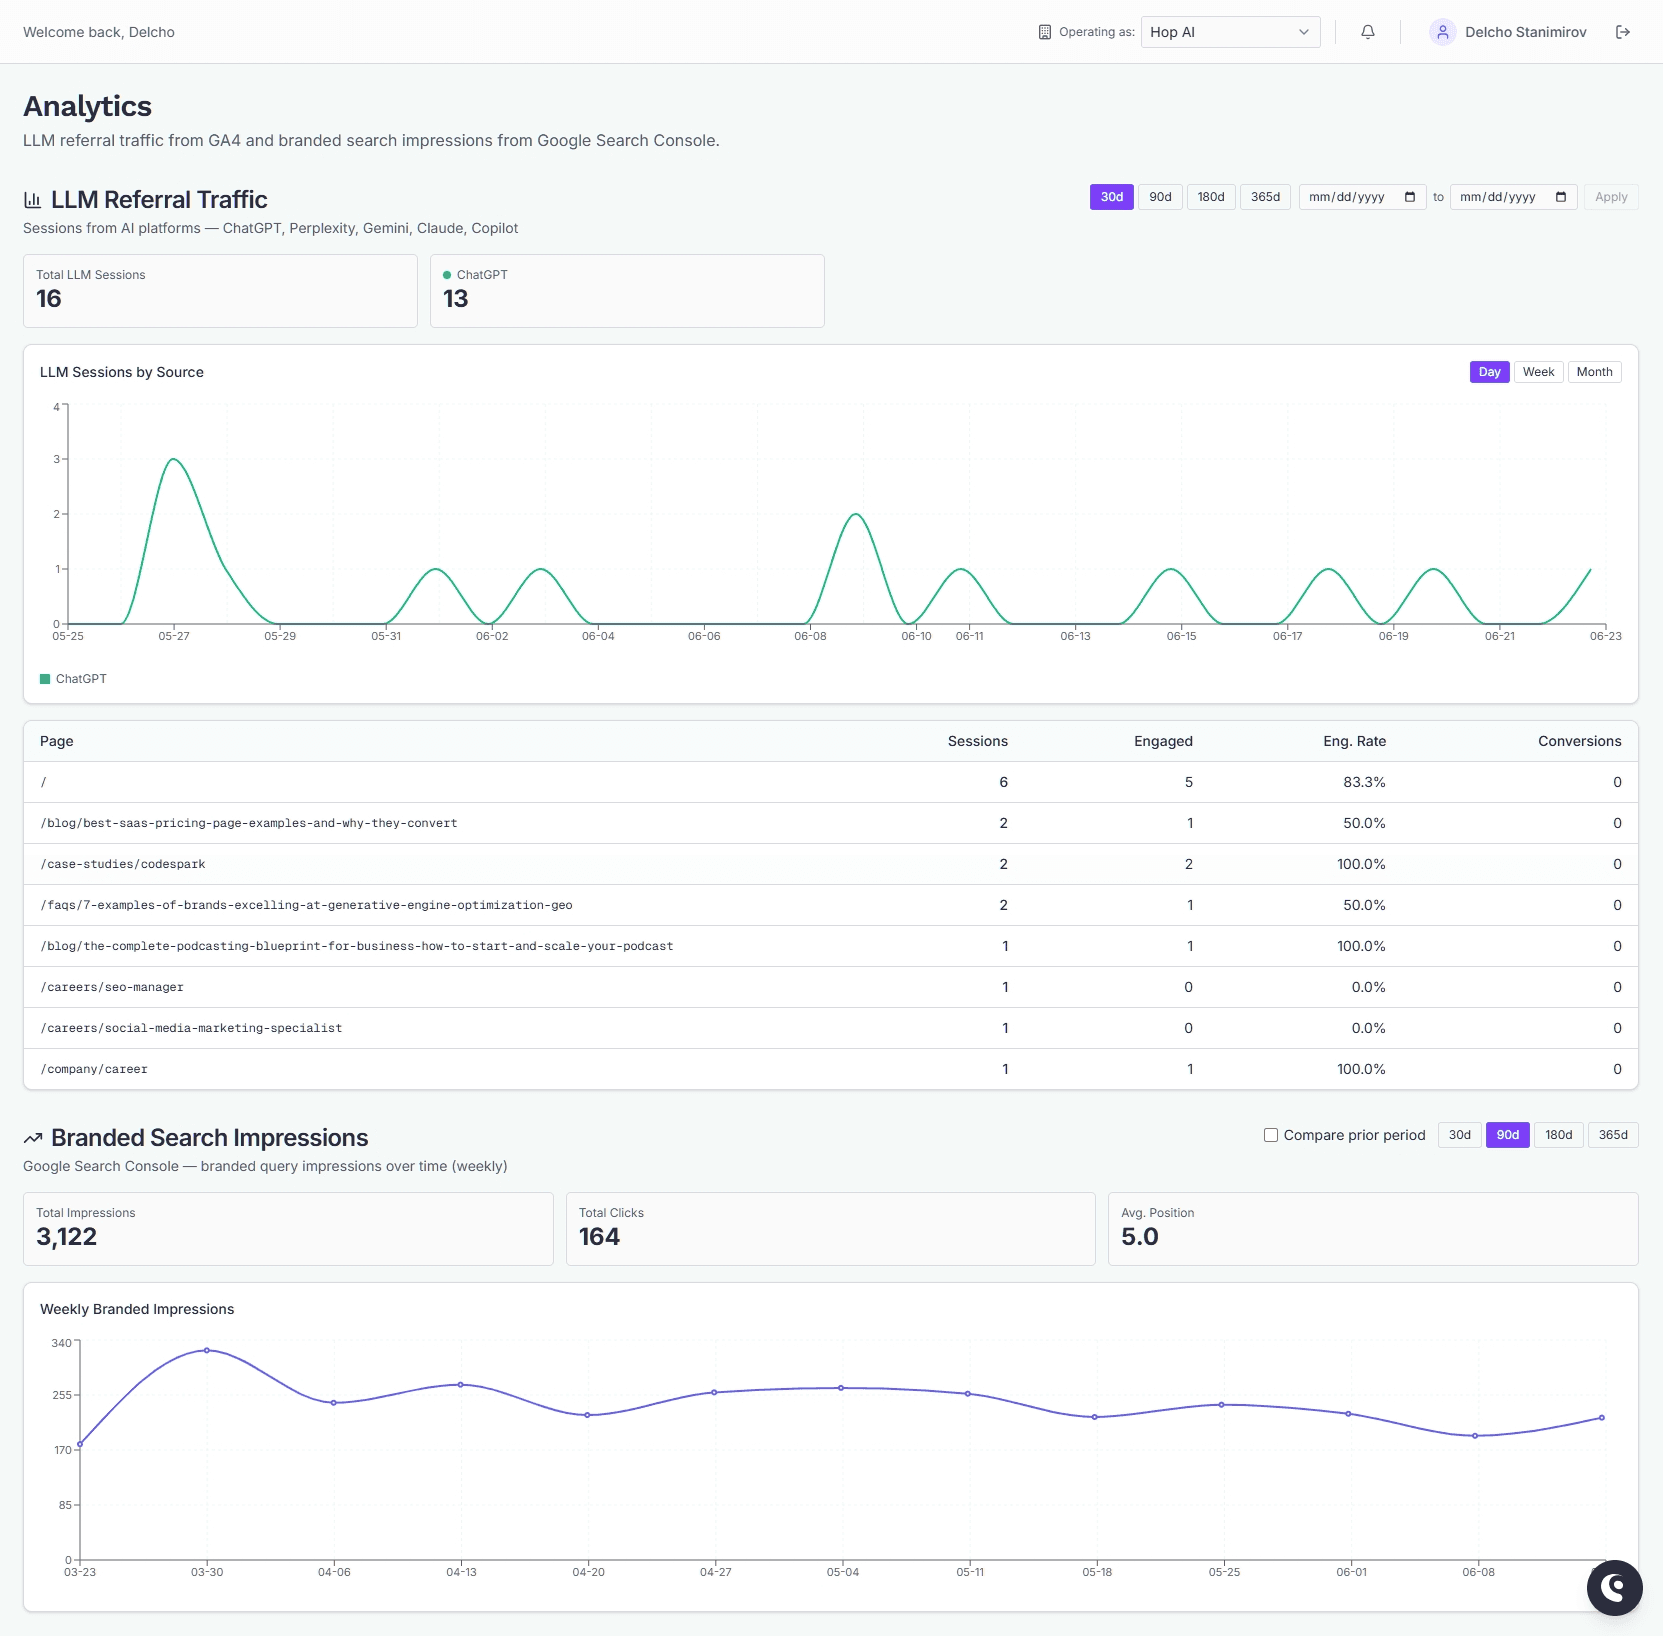Click the 83.3% engagement rate cell
This screenshot has width=1663, height=1636.
pyautogui.click(x=1364, y=782)
